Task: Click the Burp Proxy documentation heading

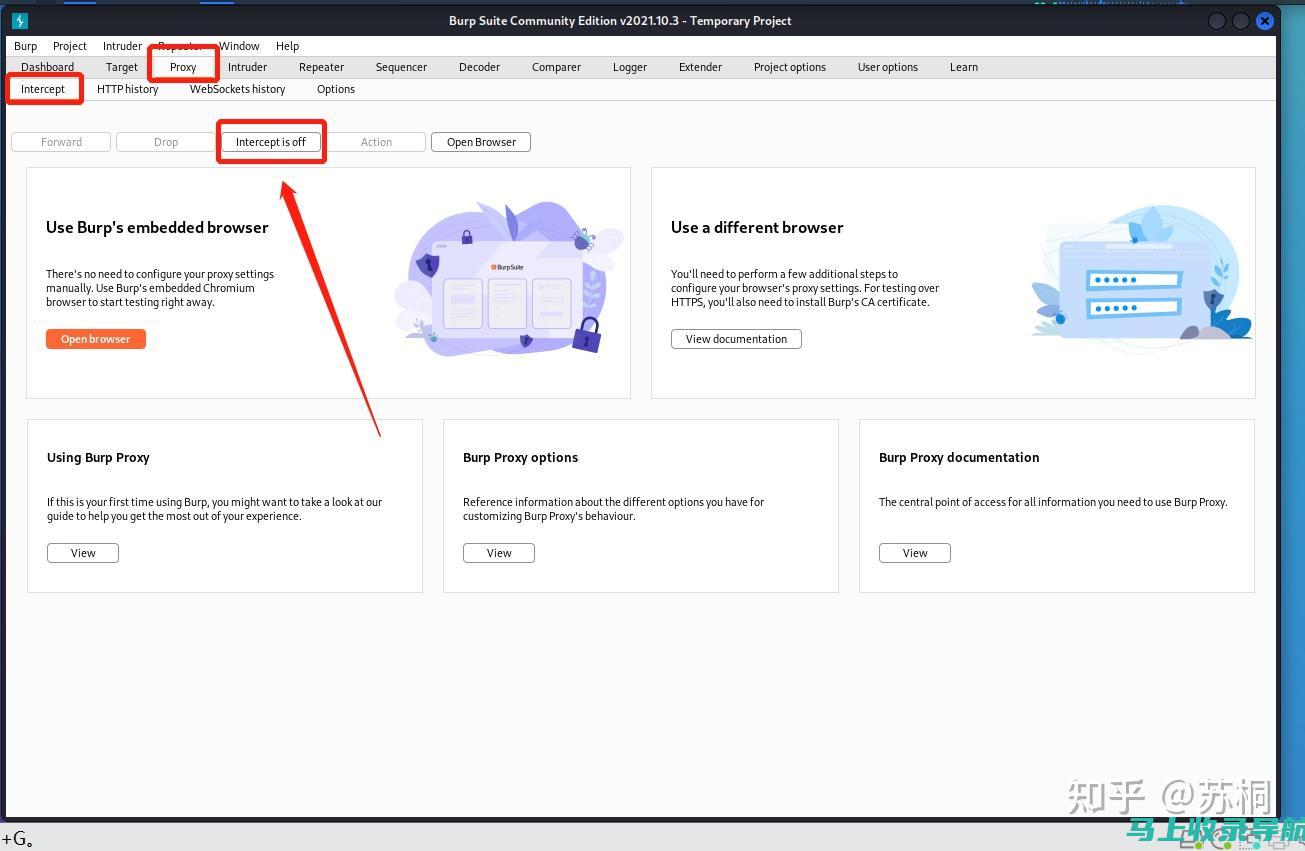Action: 959,457
